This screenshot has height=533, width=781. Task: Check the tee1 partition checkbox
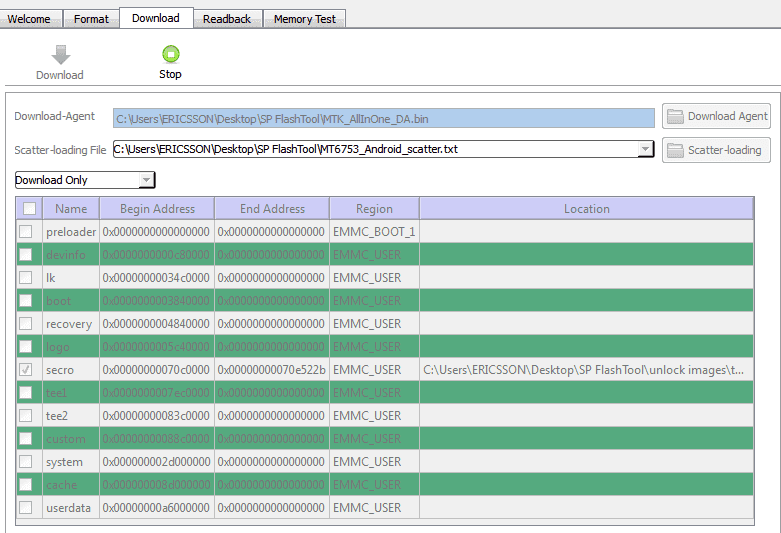pos(25,393)
